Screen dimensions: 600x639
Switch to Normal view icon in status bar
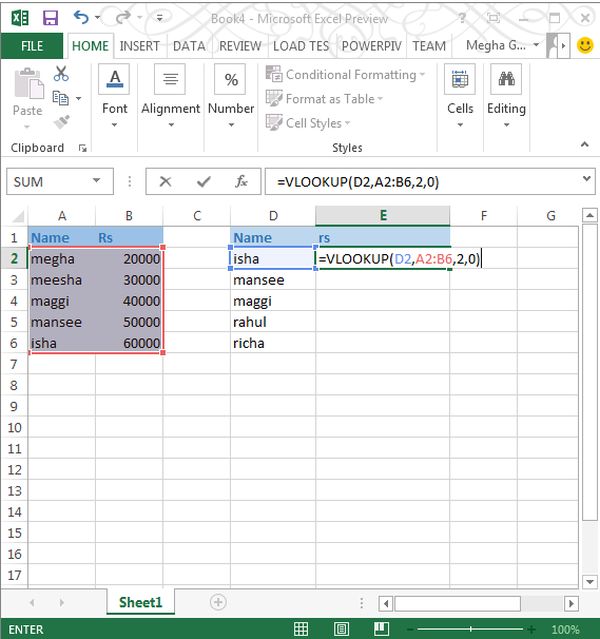tap(301, 629)
